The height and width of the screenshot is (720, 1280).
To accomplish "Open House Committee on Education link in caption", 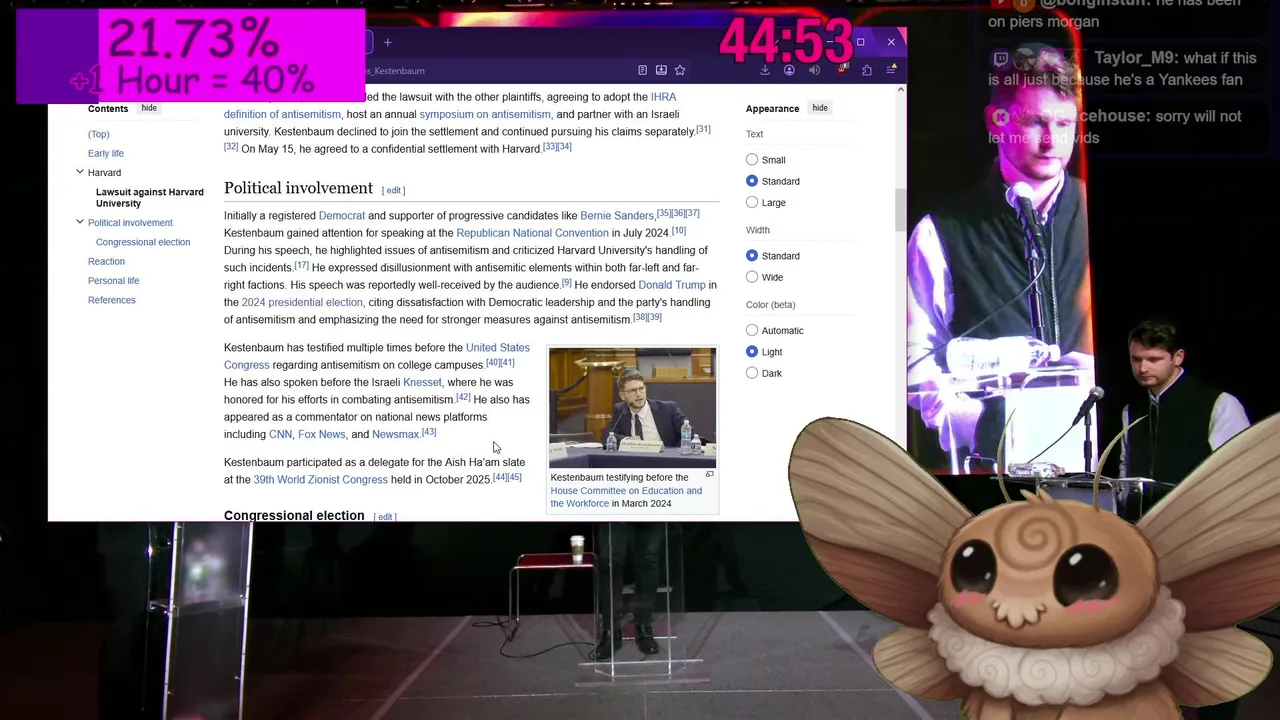I will 626,497.
